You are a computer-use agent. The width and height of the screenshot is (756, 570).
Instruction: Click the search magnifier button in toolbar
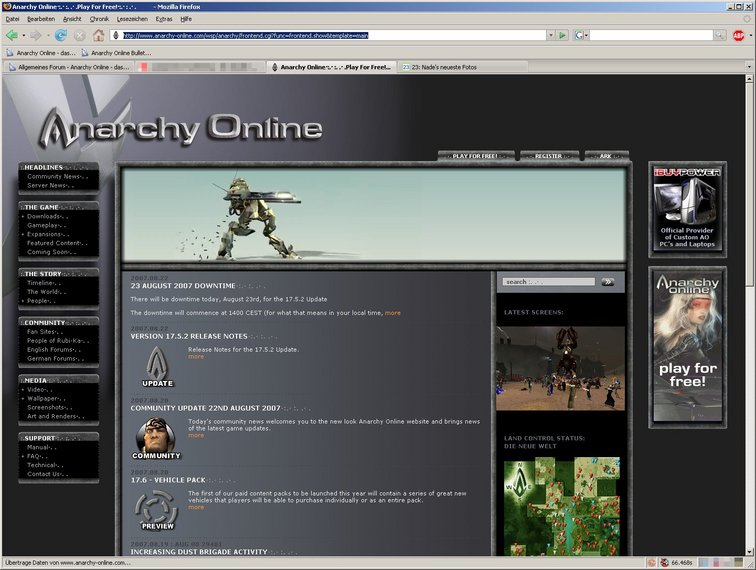pyautogui.click(x=719, y=35)
